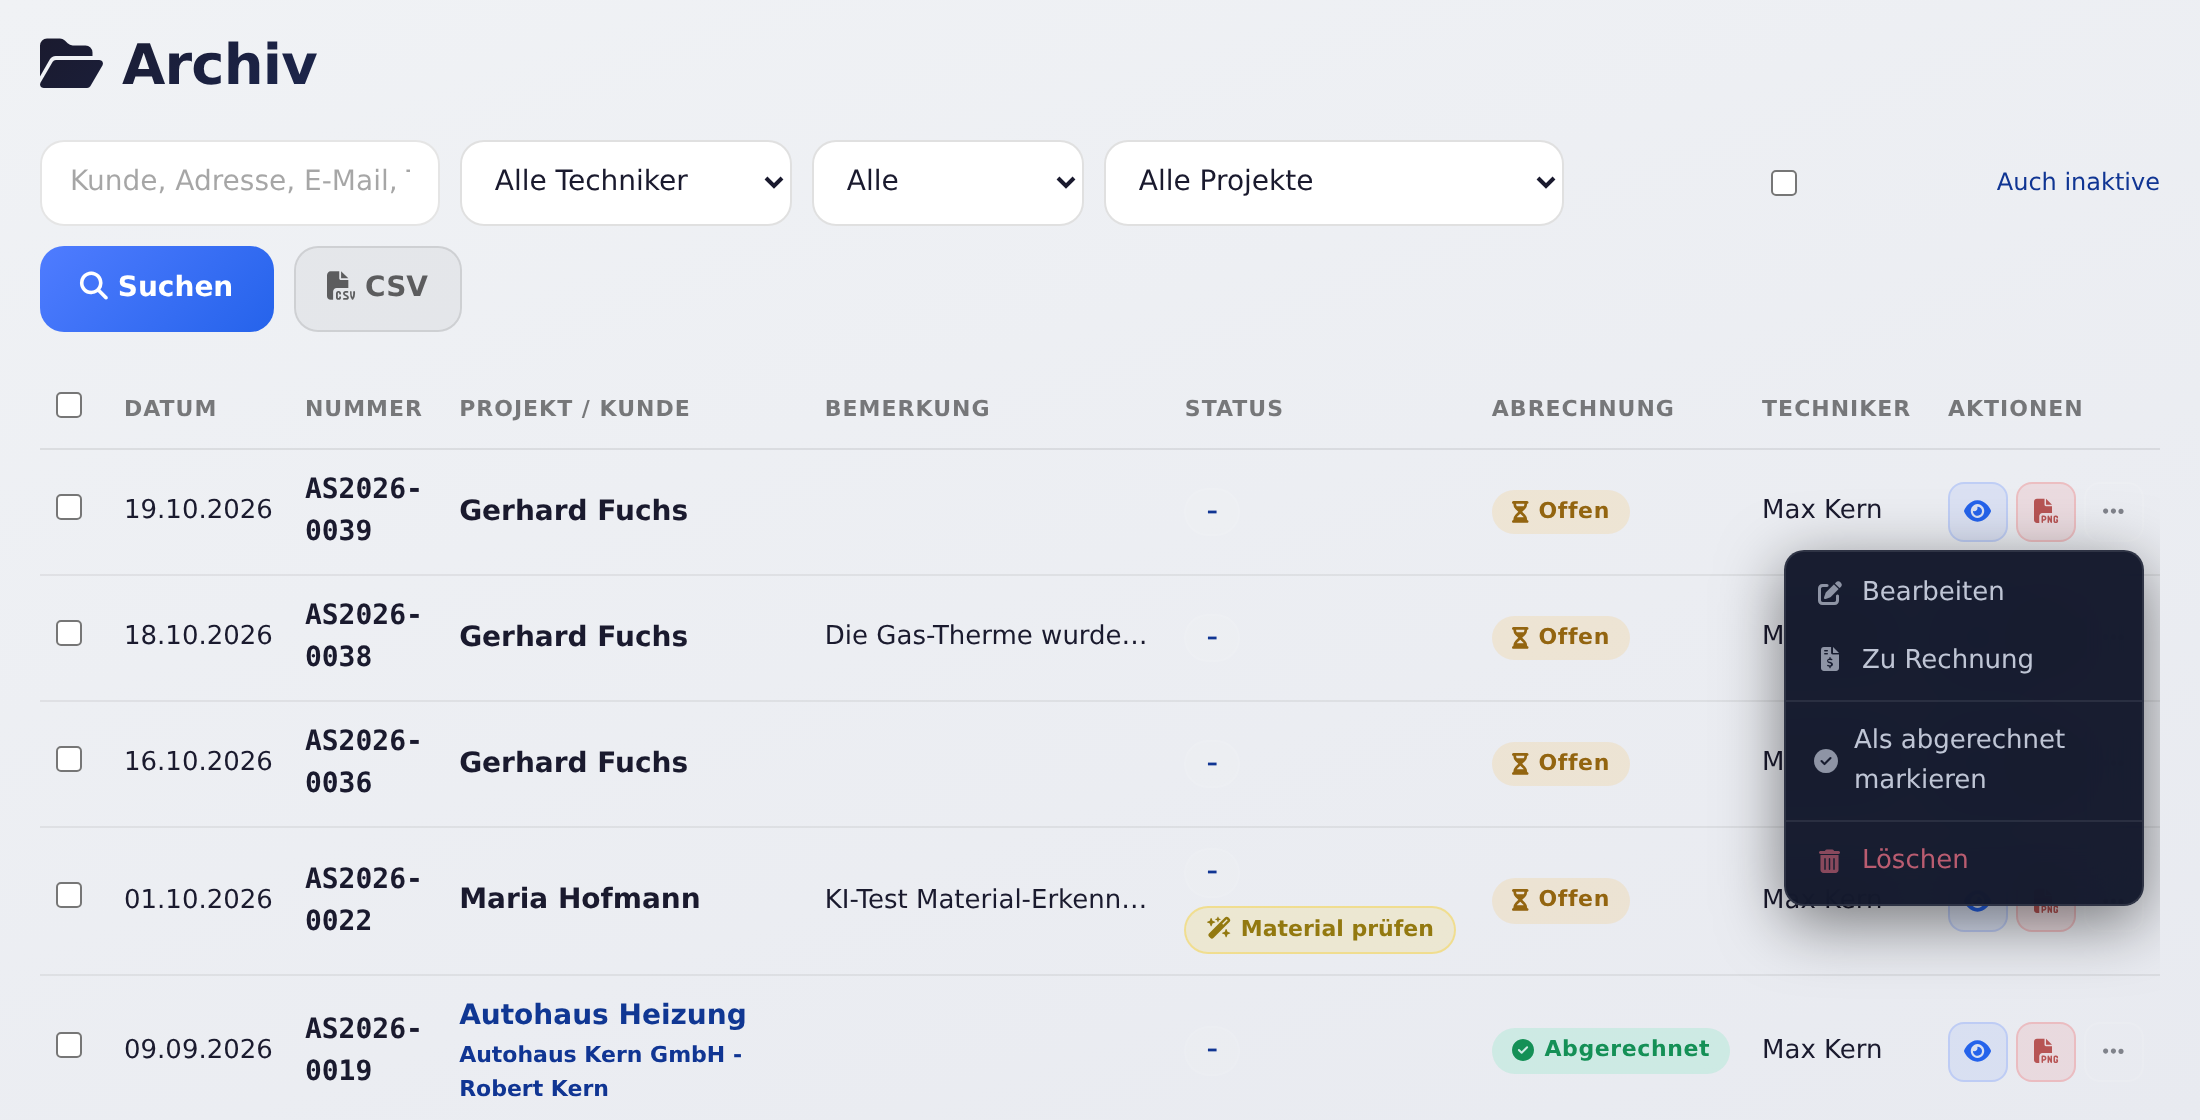
Task: Toggle the Auch inaktive checkbox
Action: 1784,183
